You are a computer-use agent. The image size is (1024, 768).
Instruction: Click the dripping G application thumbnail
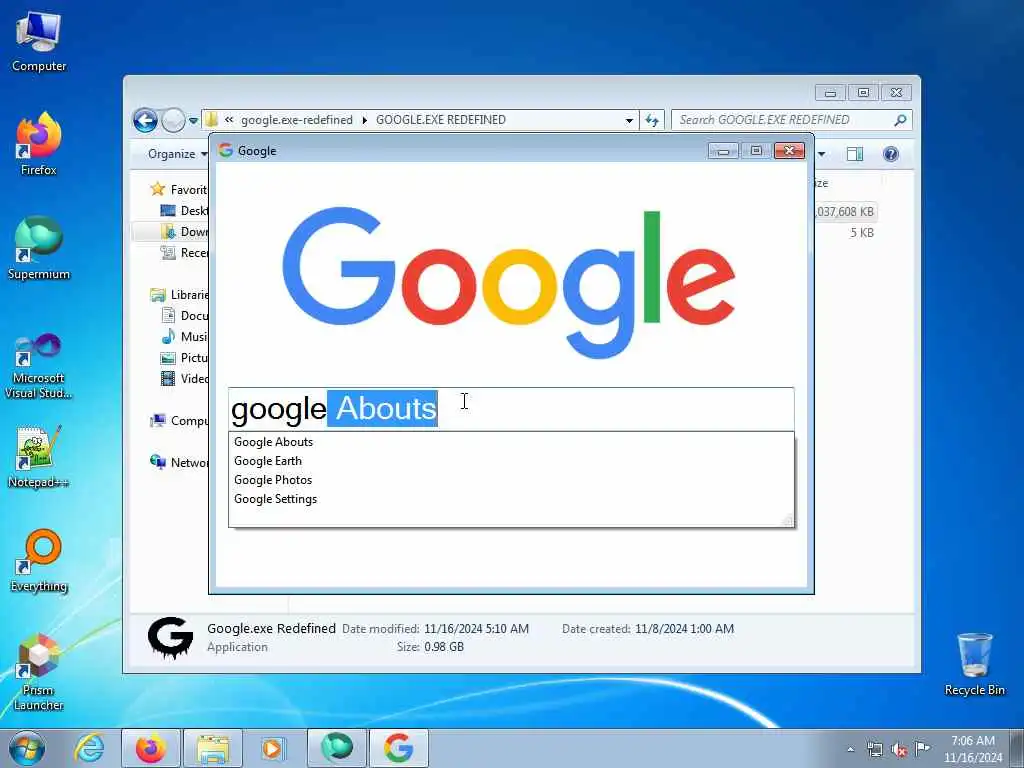tap(170, 638)
